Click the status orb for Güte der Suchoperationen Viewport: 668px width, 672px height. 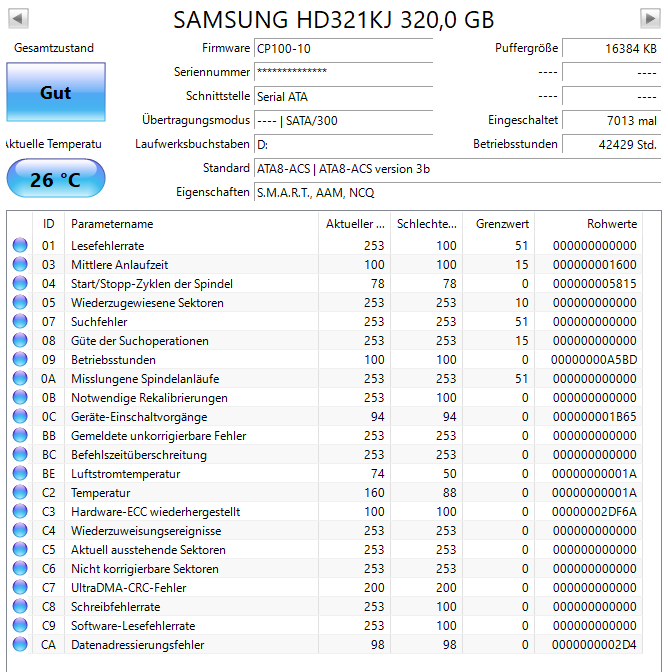click(20, 340)
